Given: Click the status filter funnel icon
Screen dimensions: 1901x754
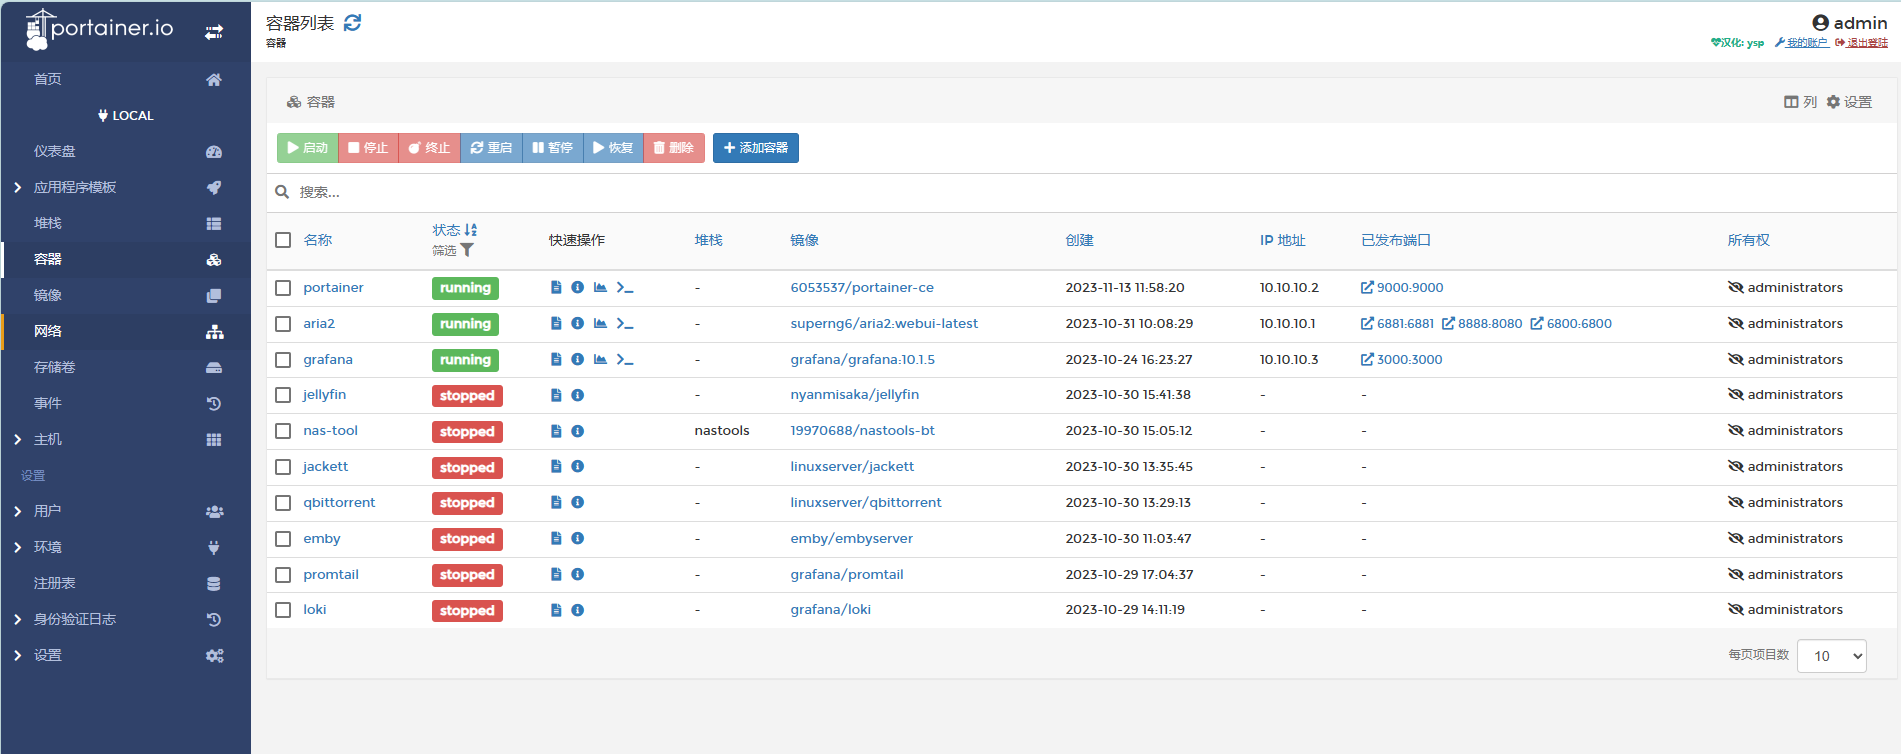Looking at the screenshot, I should (x=467, y=250).
